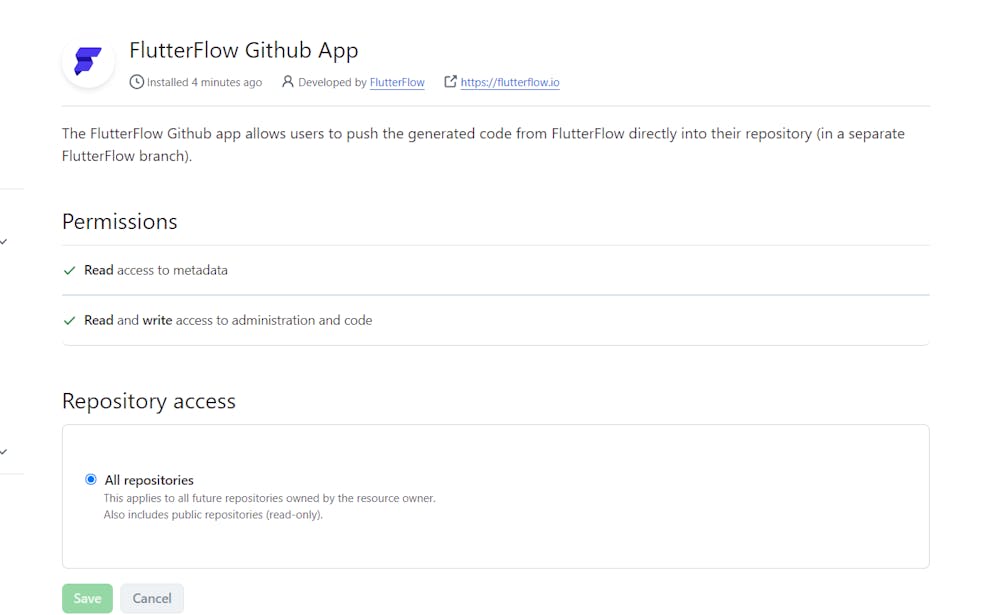Click the Repository access heading

(149, 401)
